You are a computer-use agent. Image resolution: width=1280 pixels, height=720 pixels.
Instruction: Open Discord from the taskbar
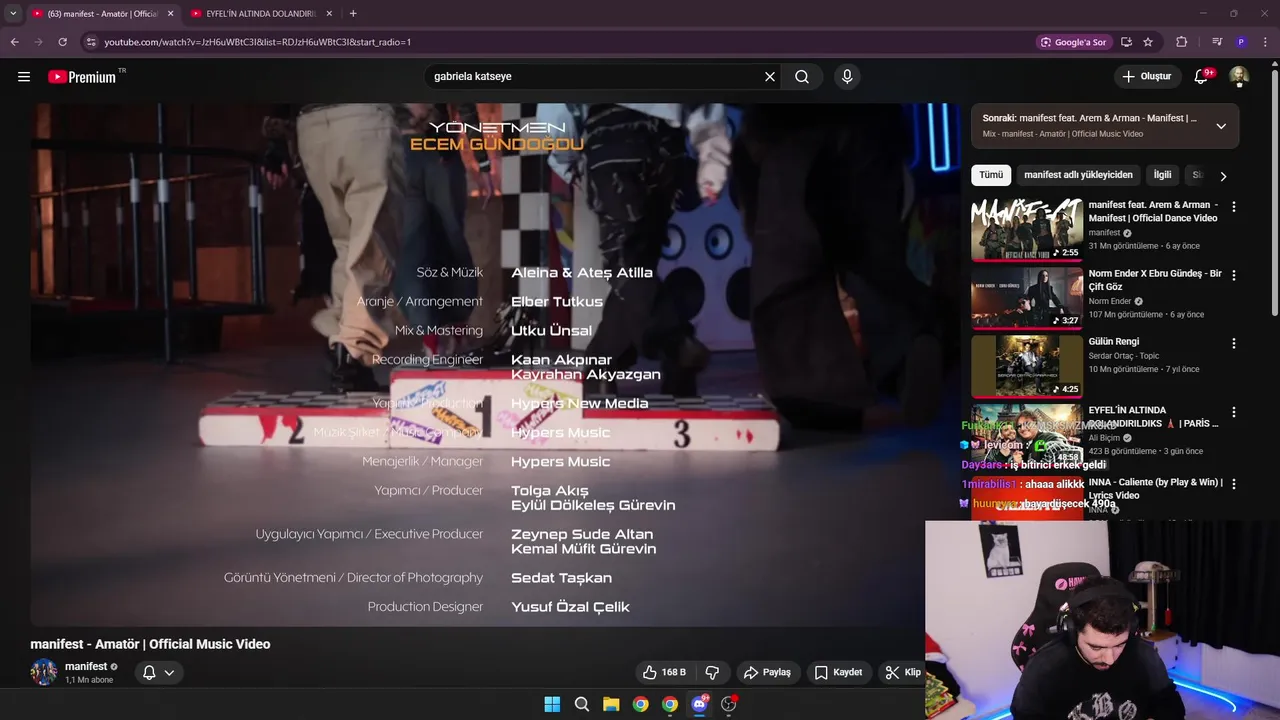699,704
